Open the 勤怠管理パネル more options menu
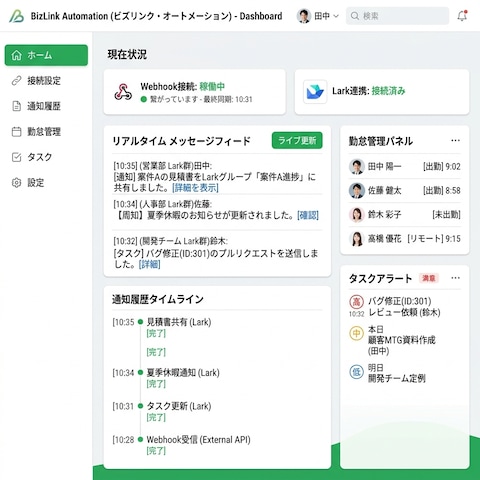This screenshot has height=480, width=480. coord(455,141)
